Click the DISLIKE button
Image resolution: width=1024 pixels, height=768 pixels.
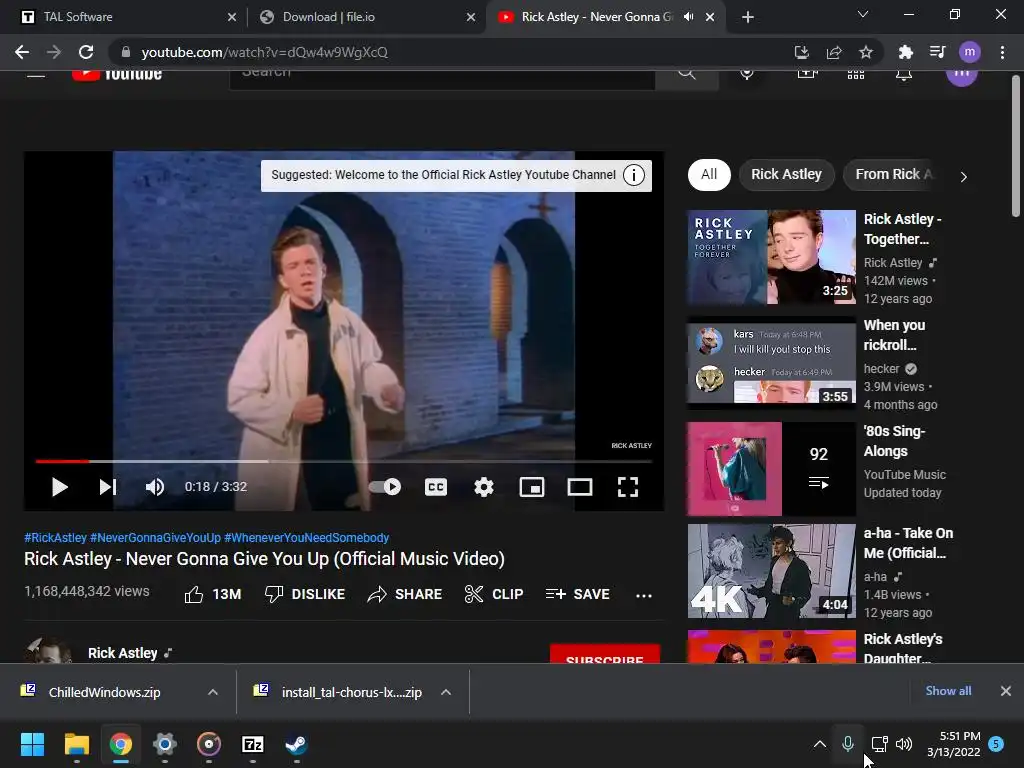(x=305, y=594)
